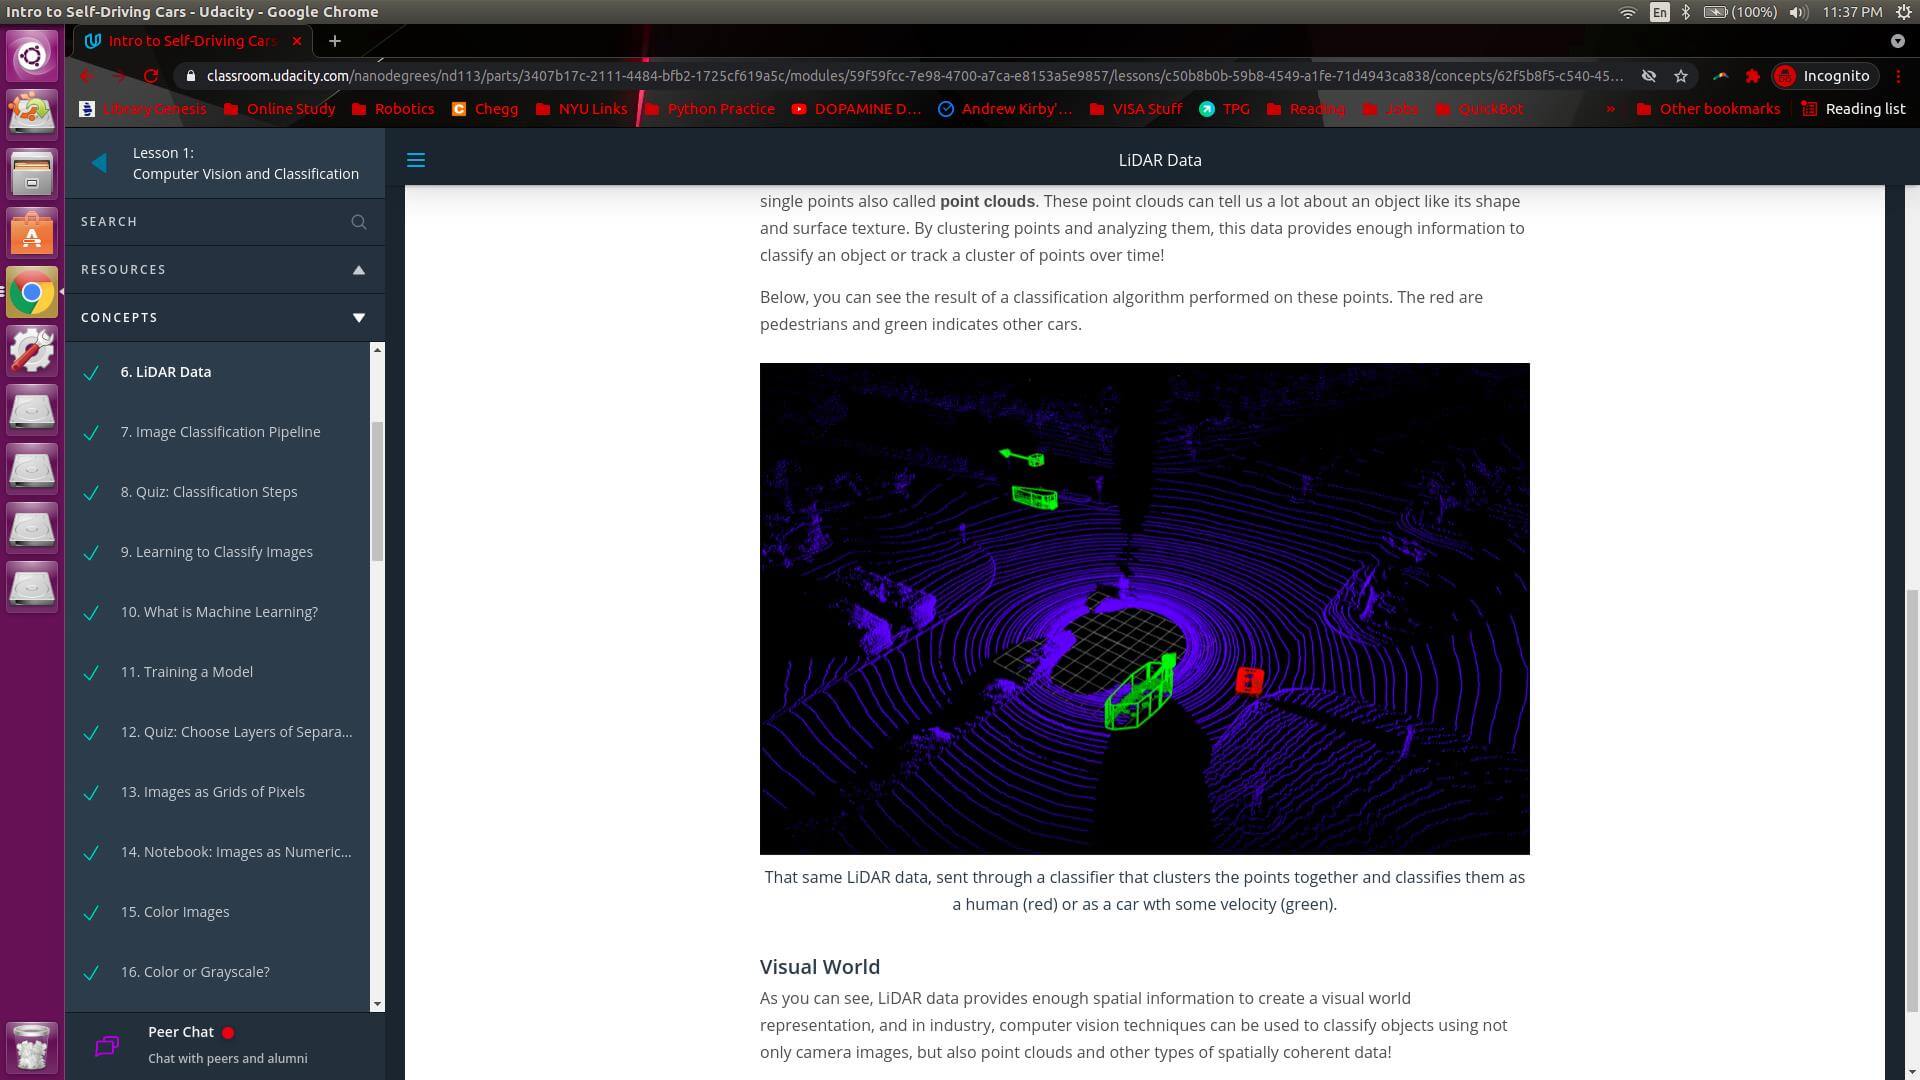Click the search magnifier icon in sidebar

359,222
